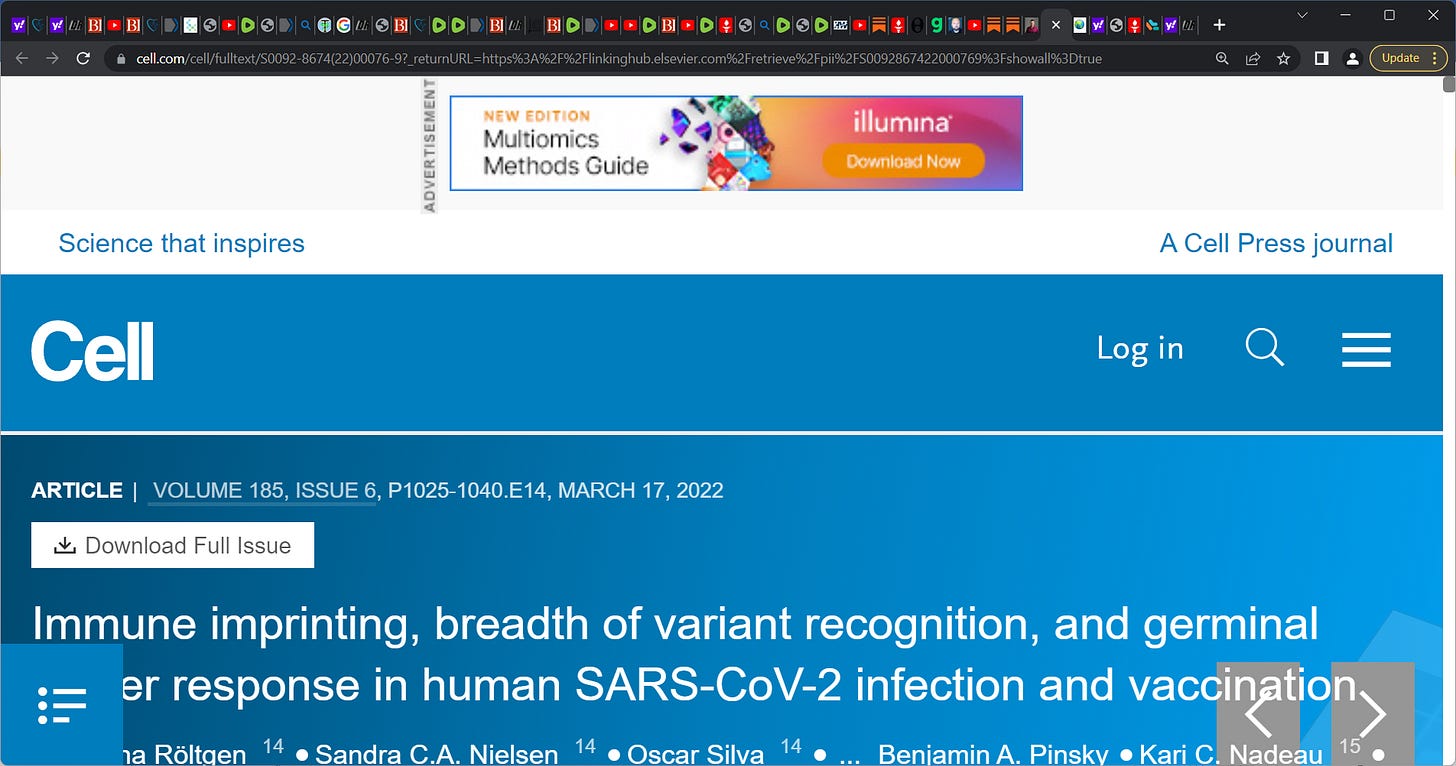Open the hamburger navigation menu
1456x766 pixels.
point(1366,350)
